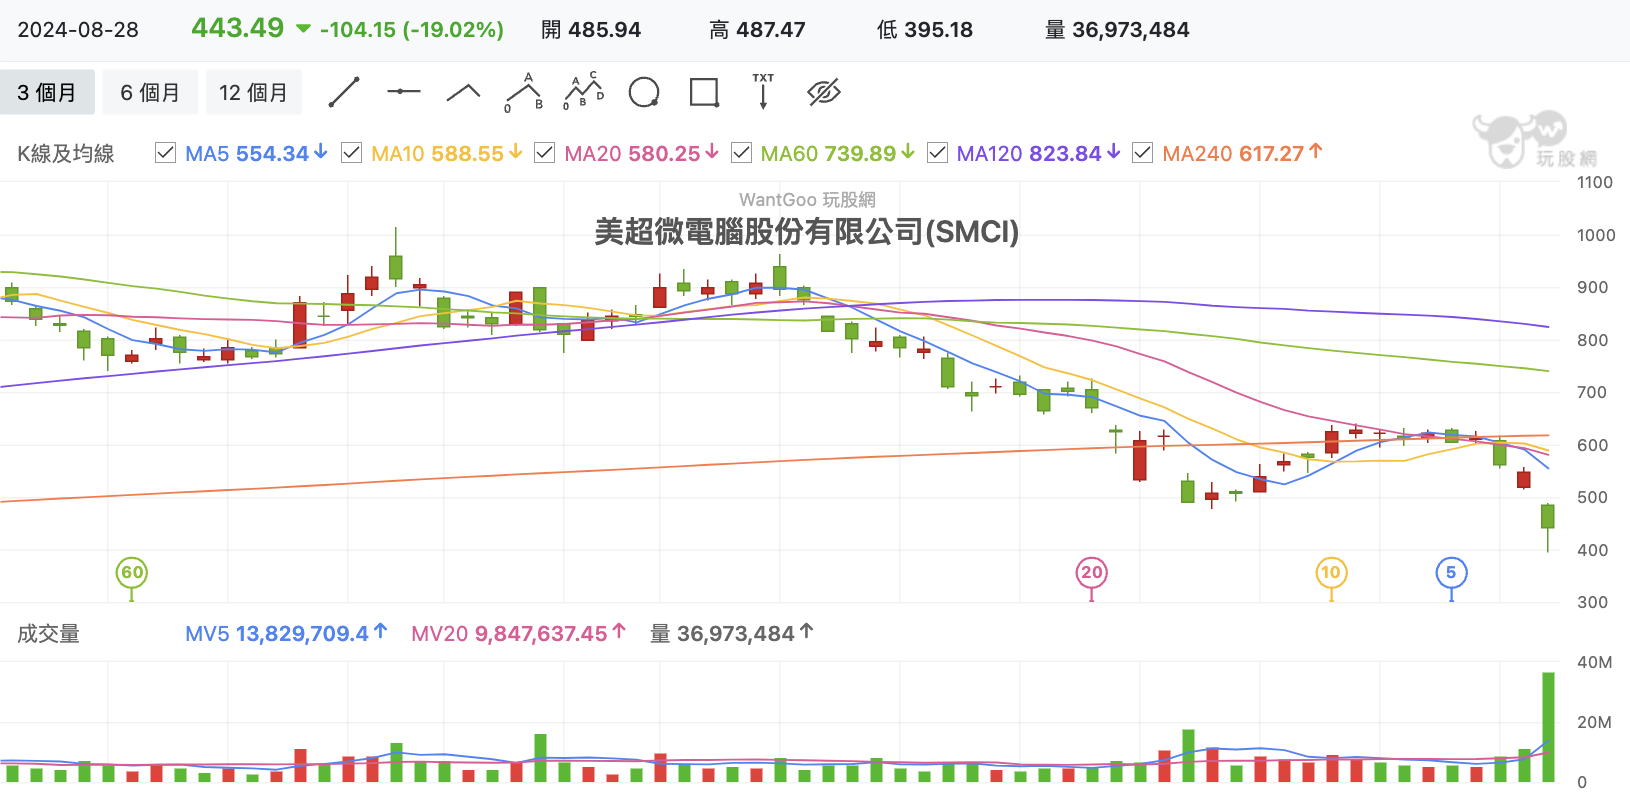
Task: Click the MA20 580.25 value label
Action: pos(642,154)
